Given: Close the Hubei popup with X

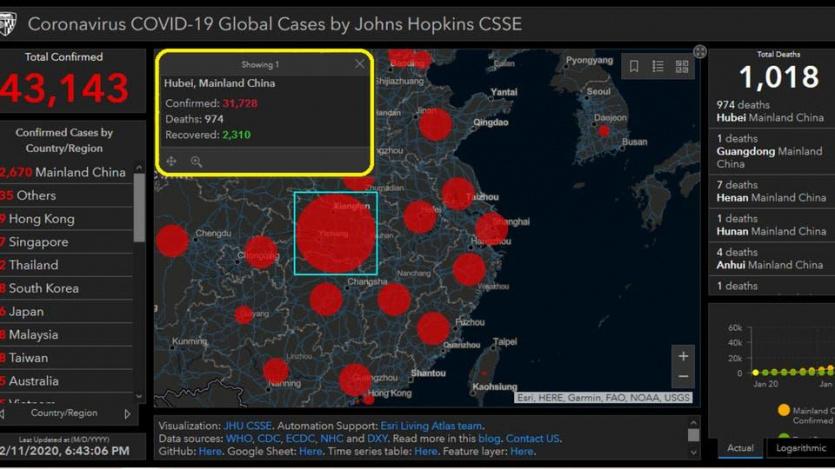Looking at the screenshot, I should point(360,64).
